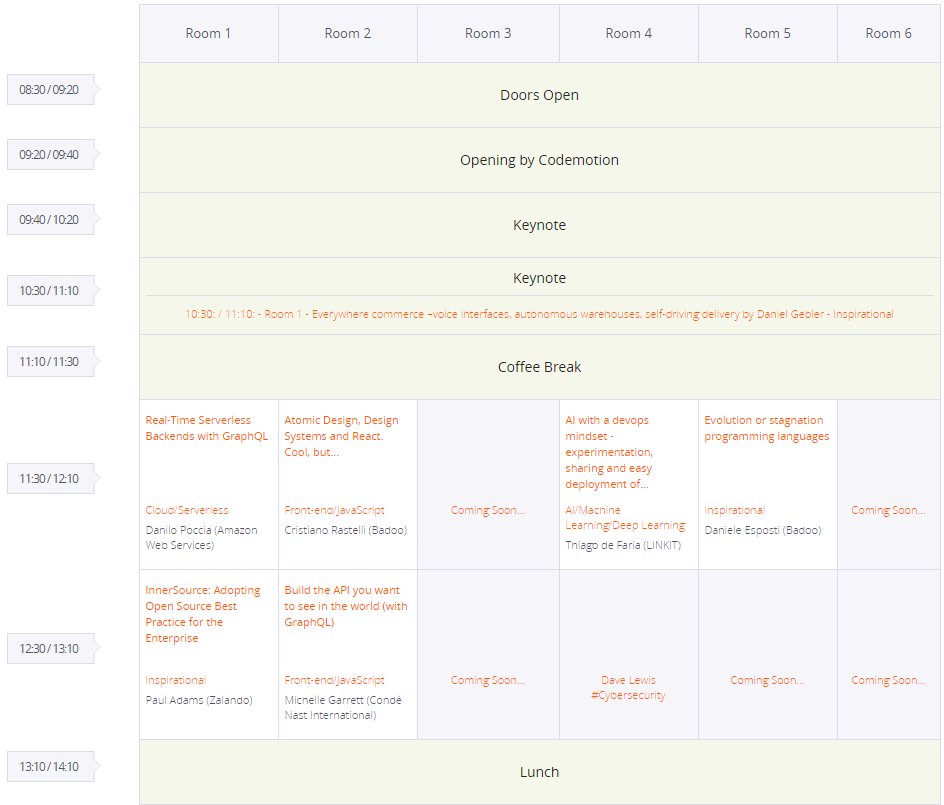Screen dimensions: 944x805
Task: Select the Lunch row
Action: [x=539, y=772]
